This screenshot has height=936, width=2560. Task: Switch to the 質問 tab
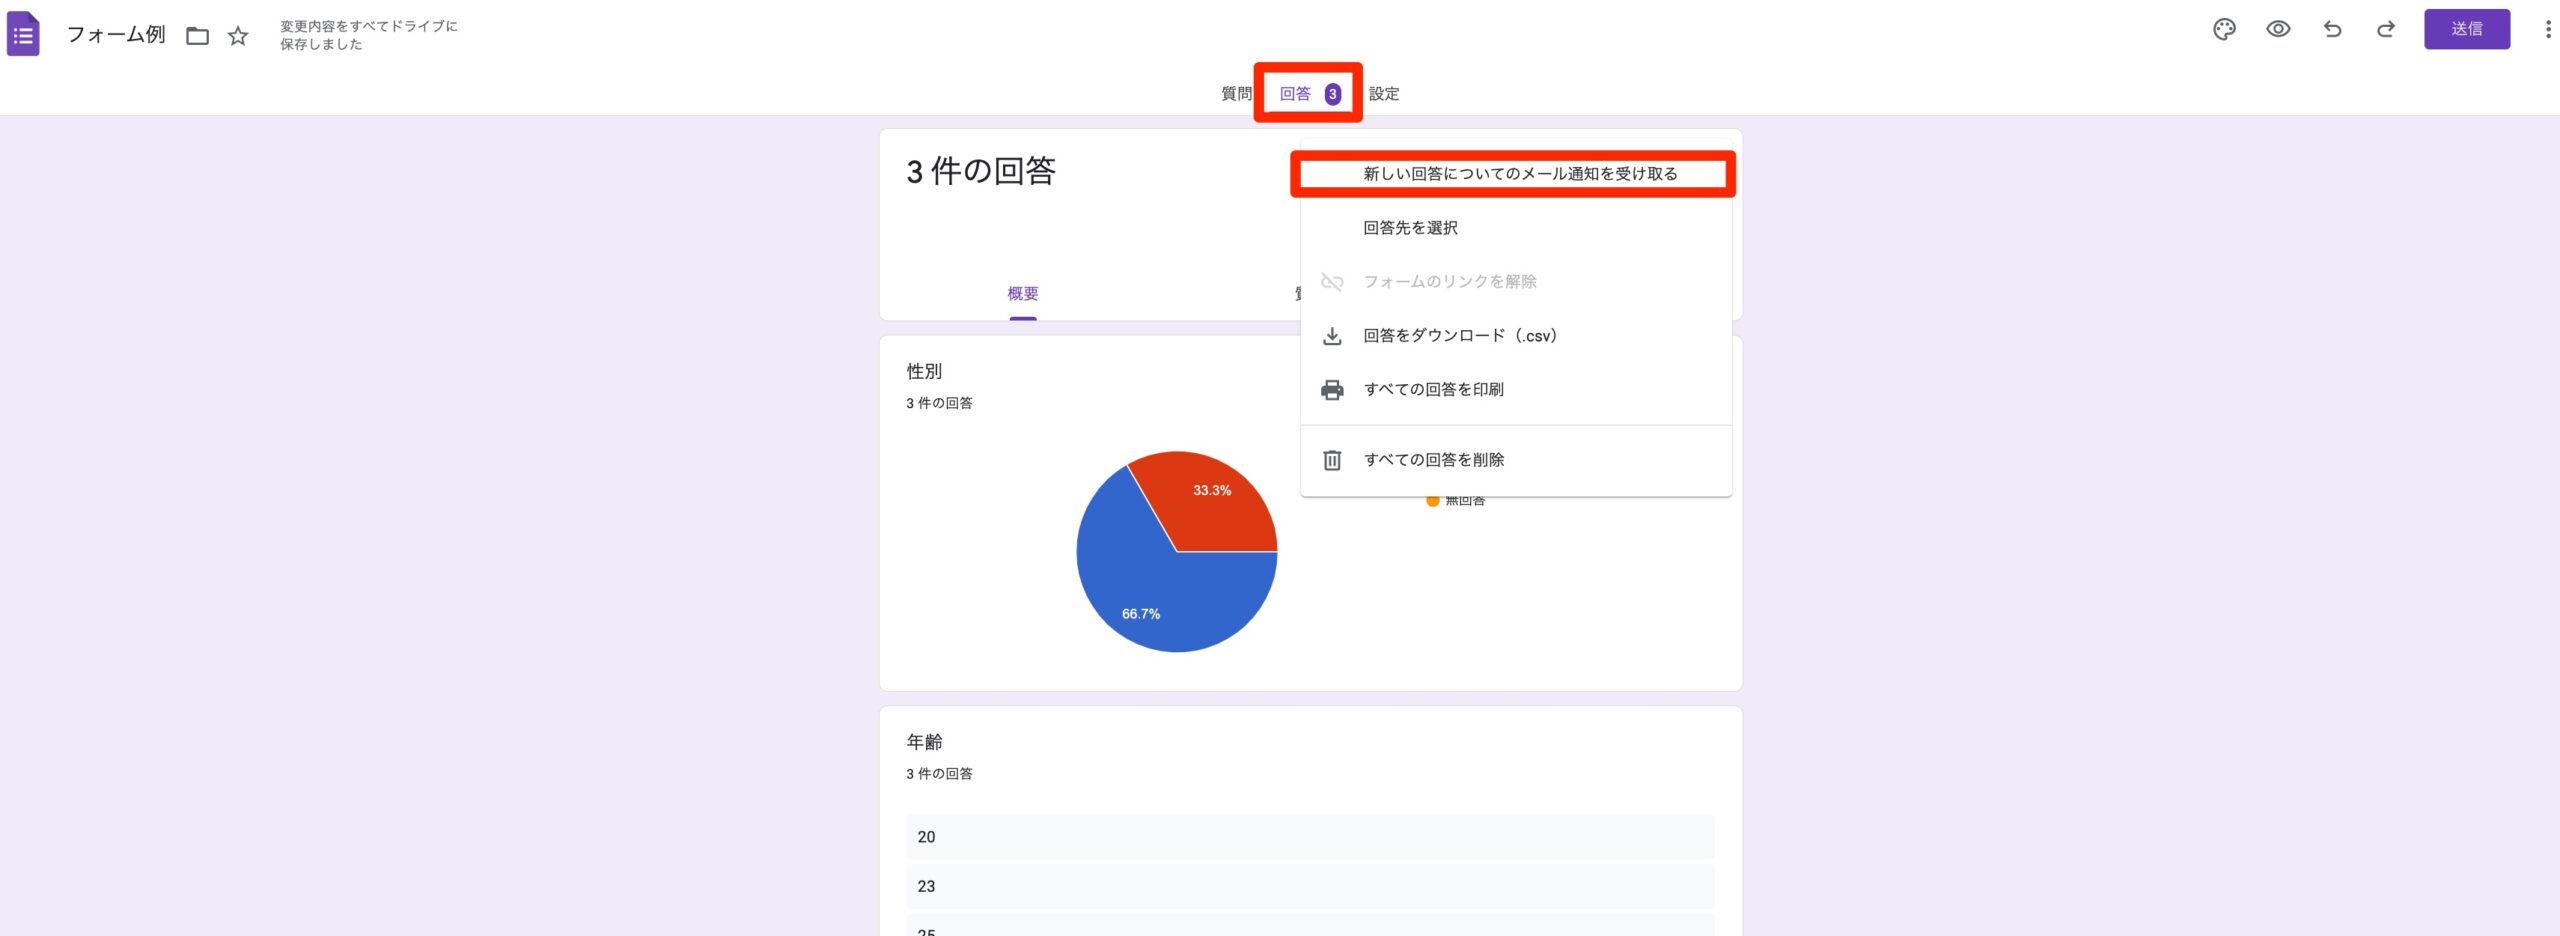click(1233, 93)
